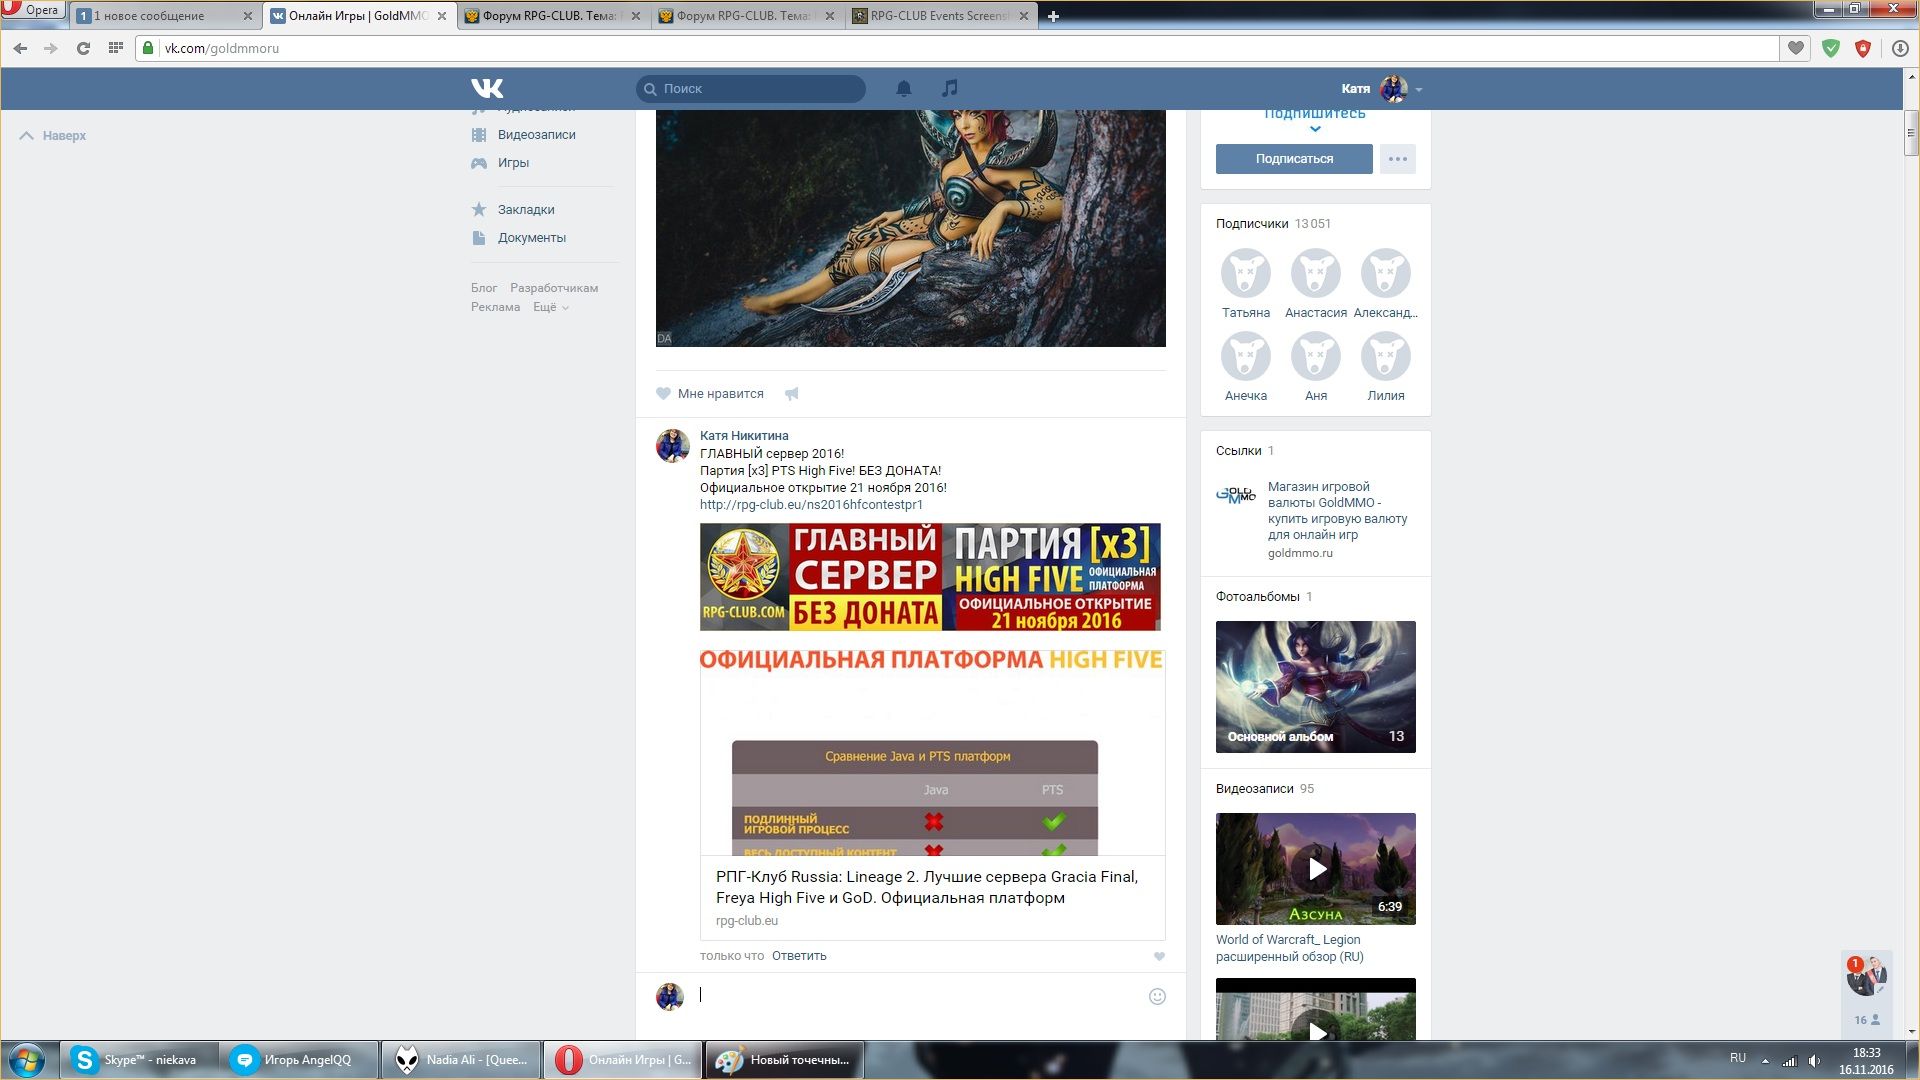Open Speed Dial grid icon

pyautogui.click(x=115, y=48)
